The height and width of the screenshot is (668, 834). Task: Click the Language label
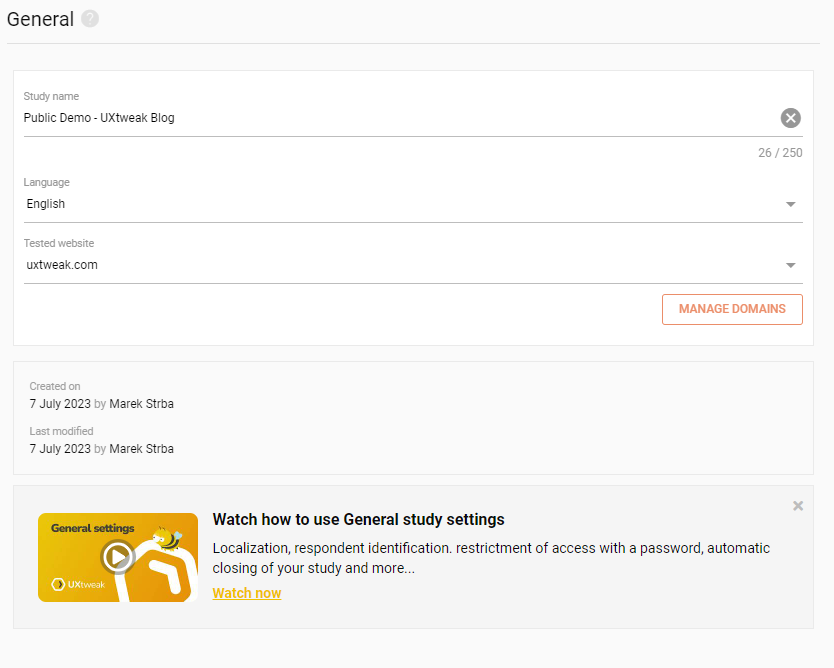pos(46,182)
